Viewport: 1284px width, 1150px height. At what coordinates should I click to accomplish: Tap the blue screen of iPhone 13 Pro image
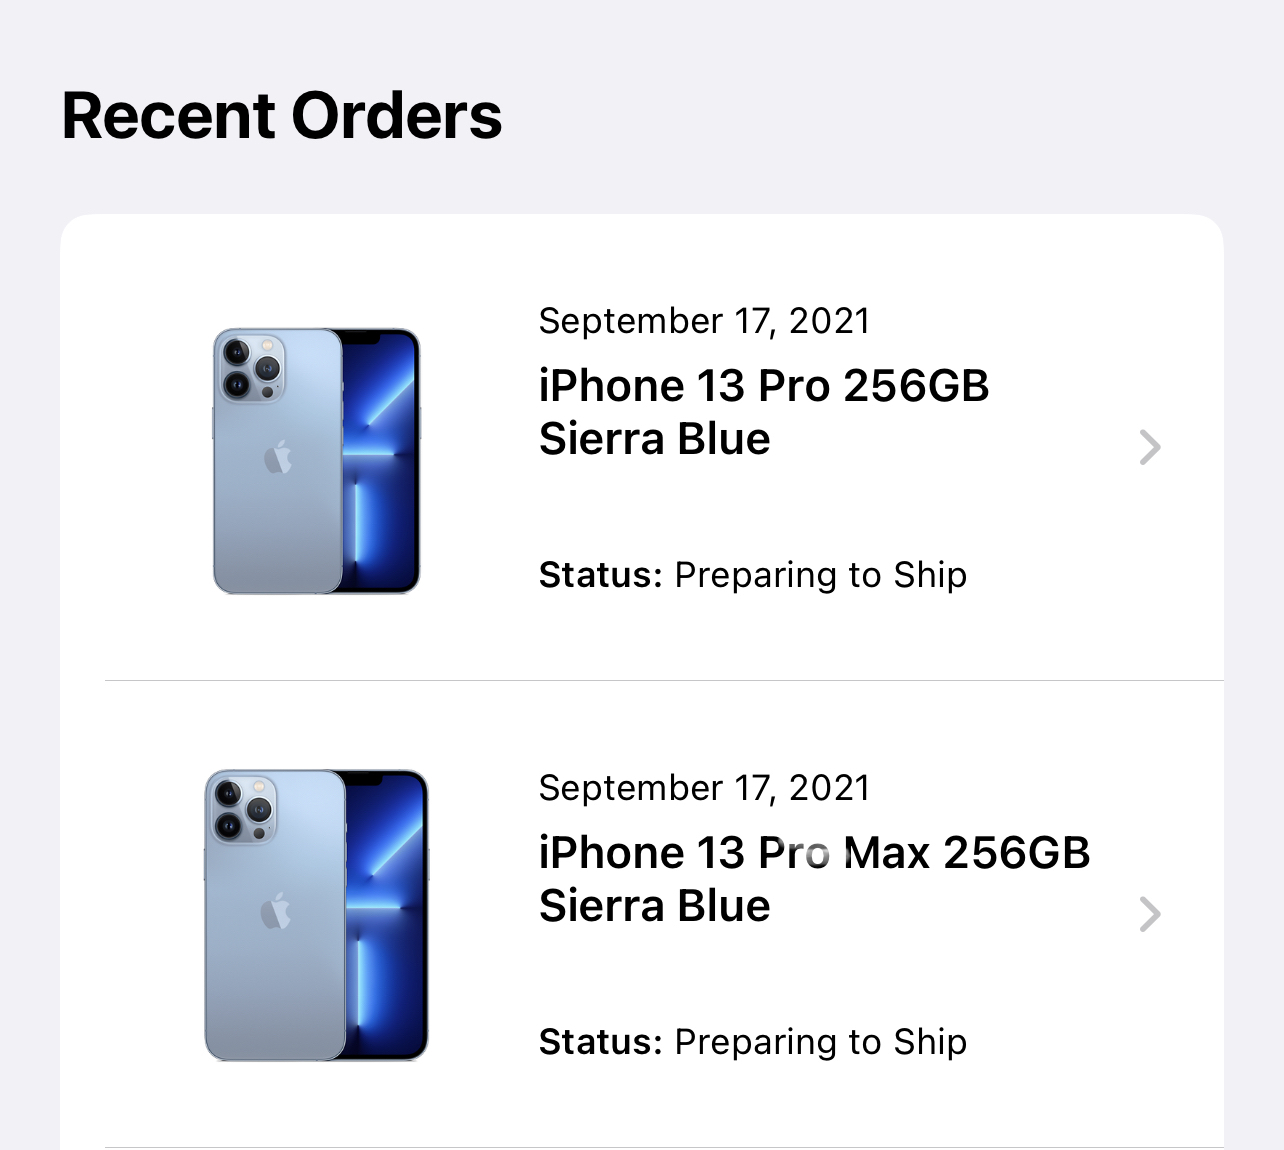coord(380,461)
